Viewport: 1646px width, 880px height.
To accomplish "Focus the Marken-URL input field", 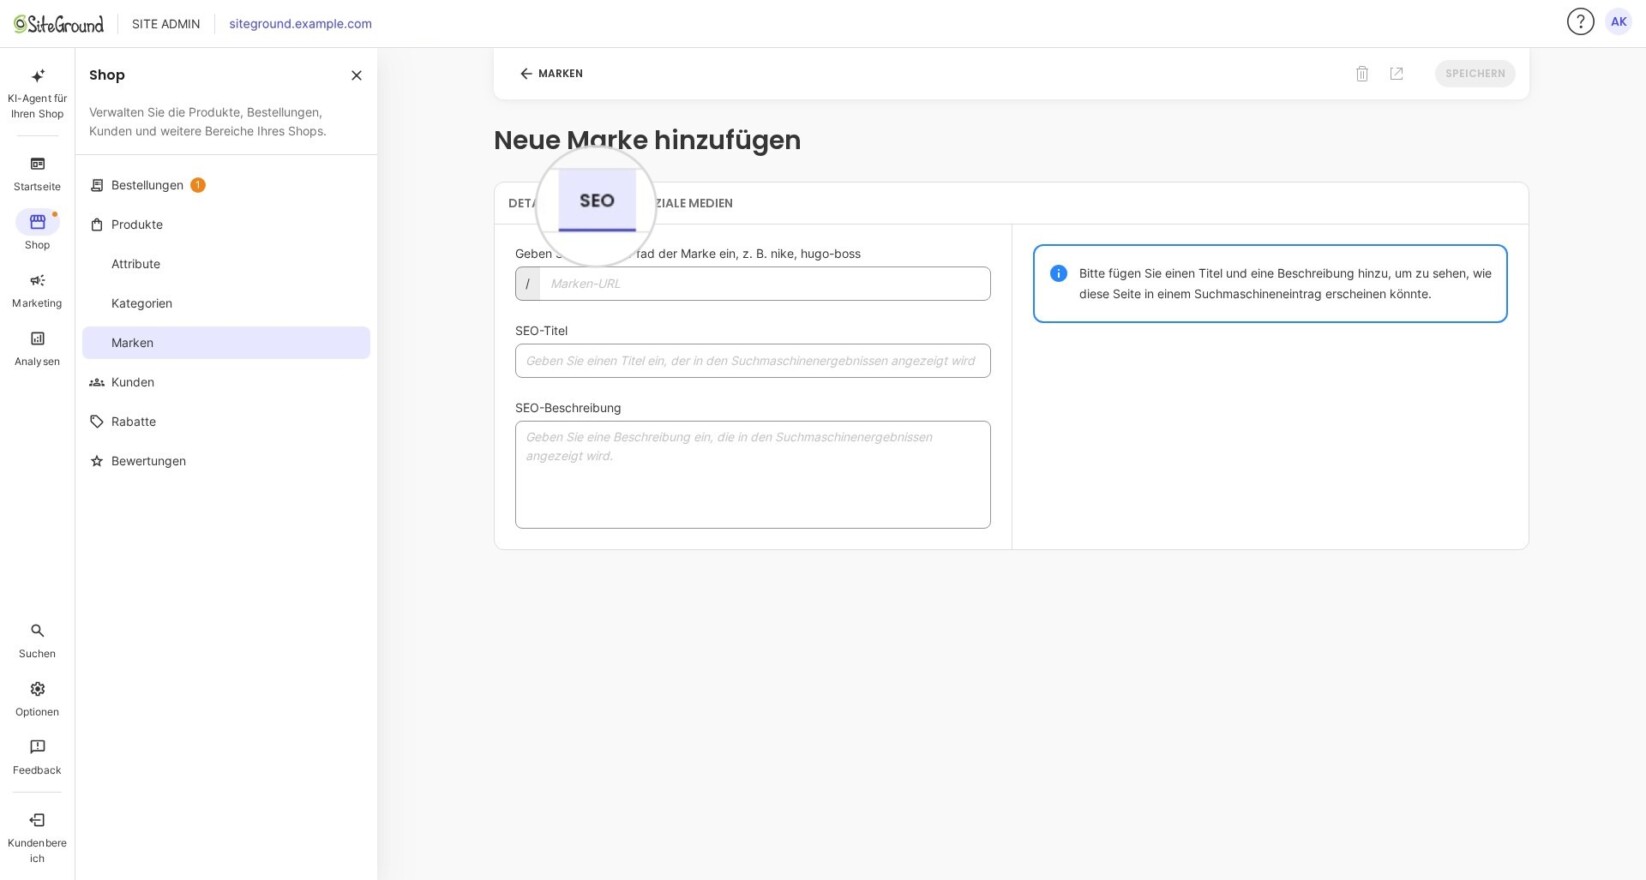I will pos(765,283).
